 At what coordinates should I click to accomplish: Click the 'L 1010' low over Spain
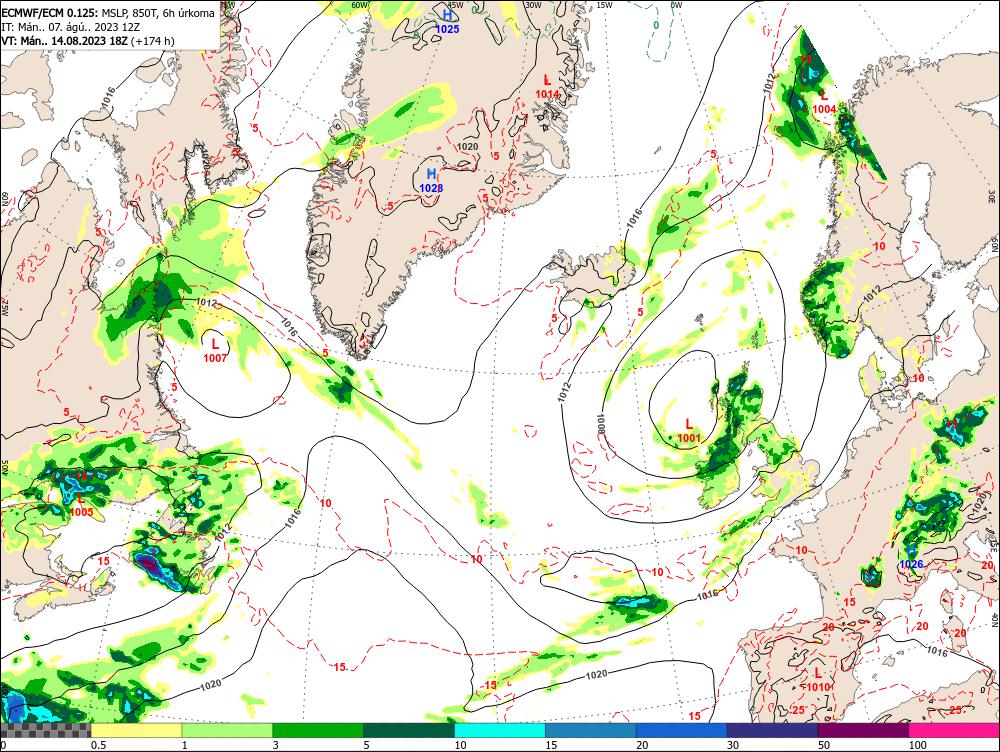tap(818, 680)
